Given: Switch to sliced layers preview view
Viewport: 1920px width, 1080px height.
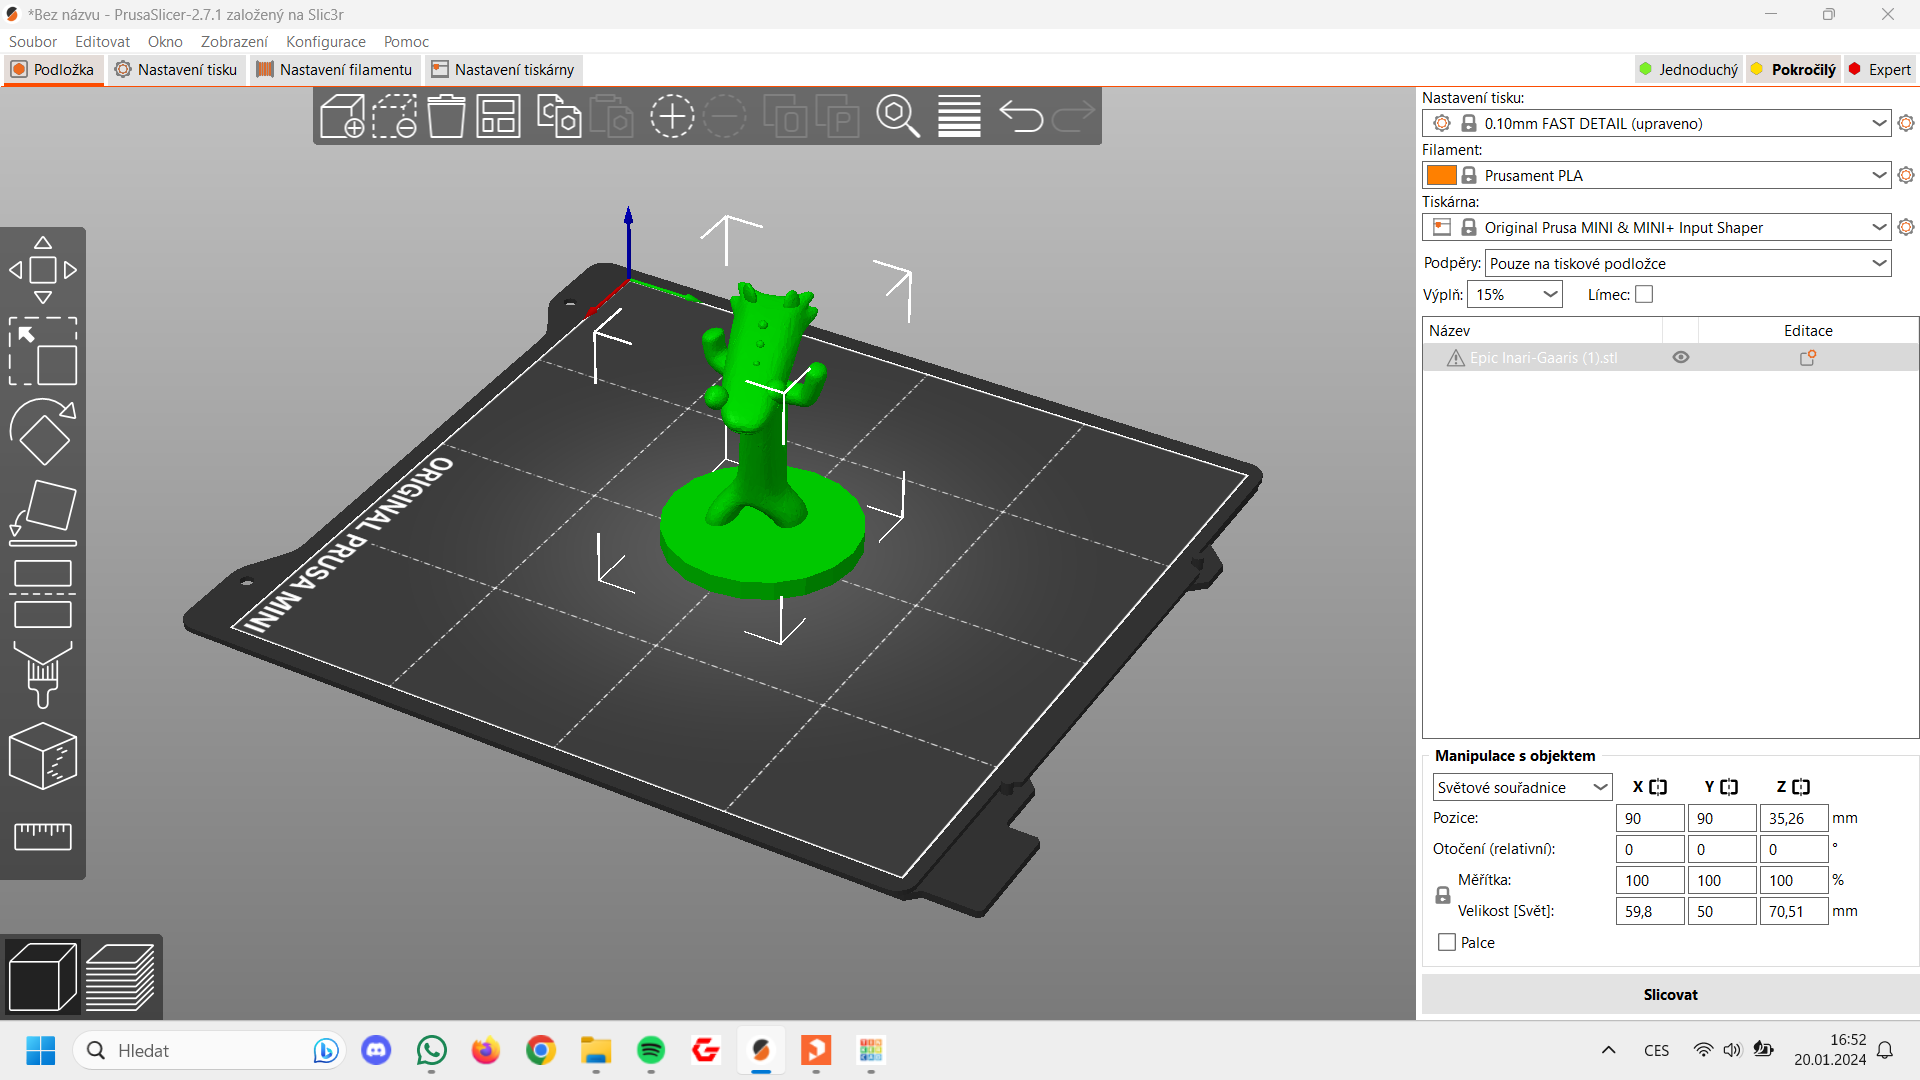Looking at the screenshot, I should (x=120, y=977).
